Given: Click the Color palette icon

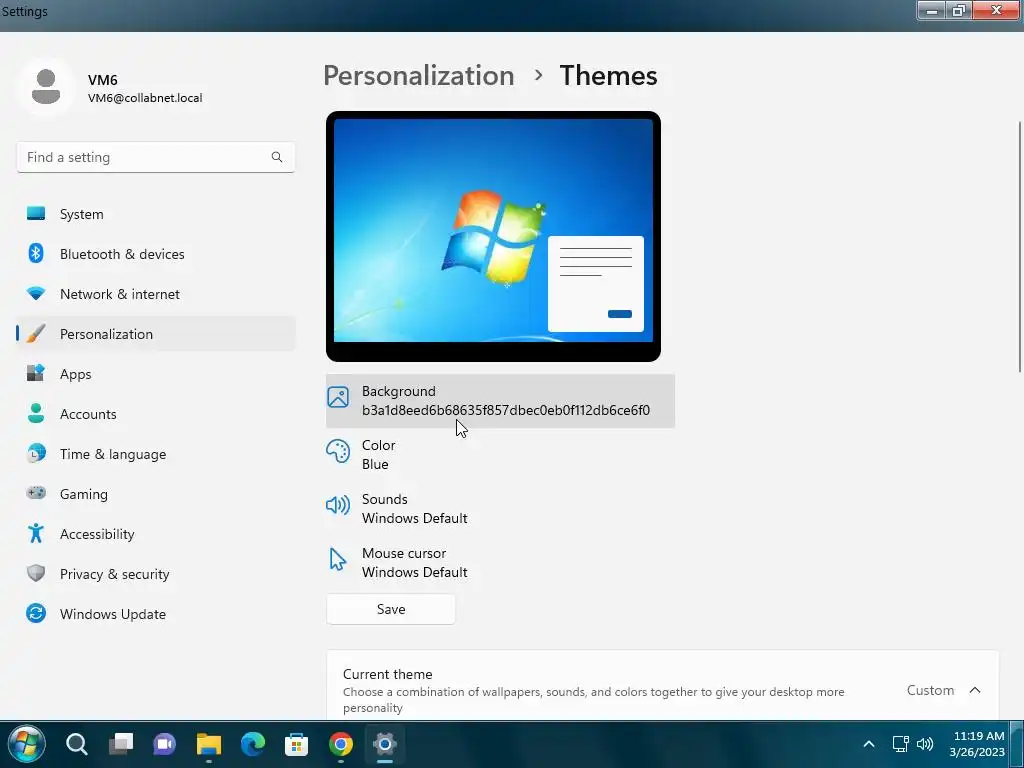Looking at the screenshot, I should coord(338,451).
